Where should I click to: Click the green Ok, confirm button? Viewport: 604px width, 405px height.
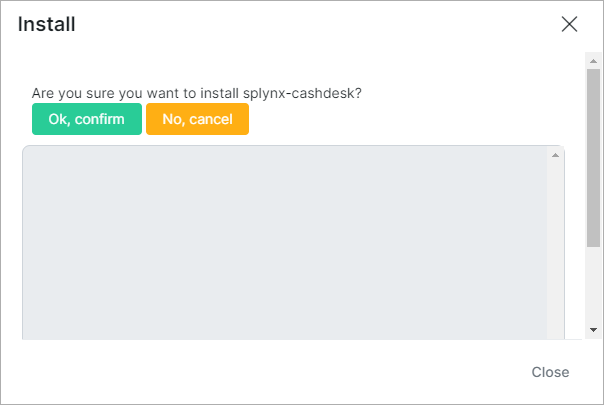[87, 119]
